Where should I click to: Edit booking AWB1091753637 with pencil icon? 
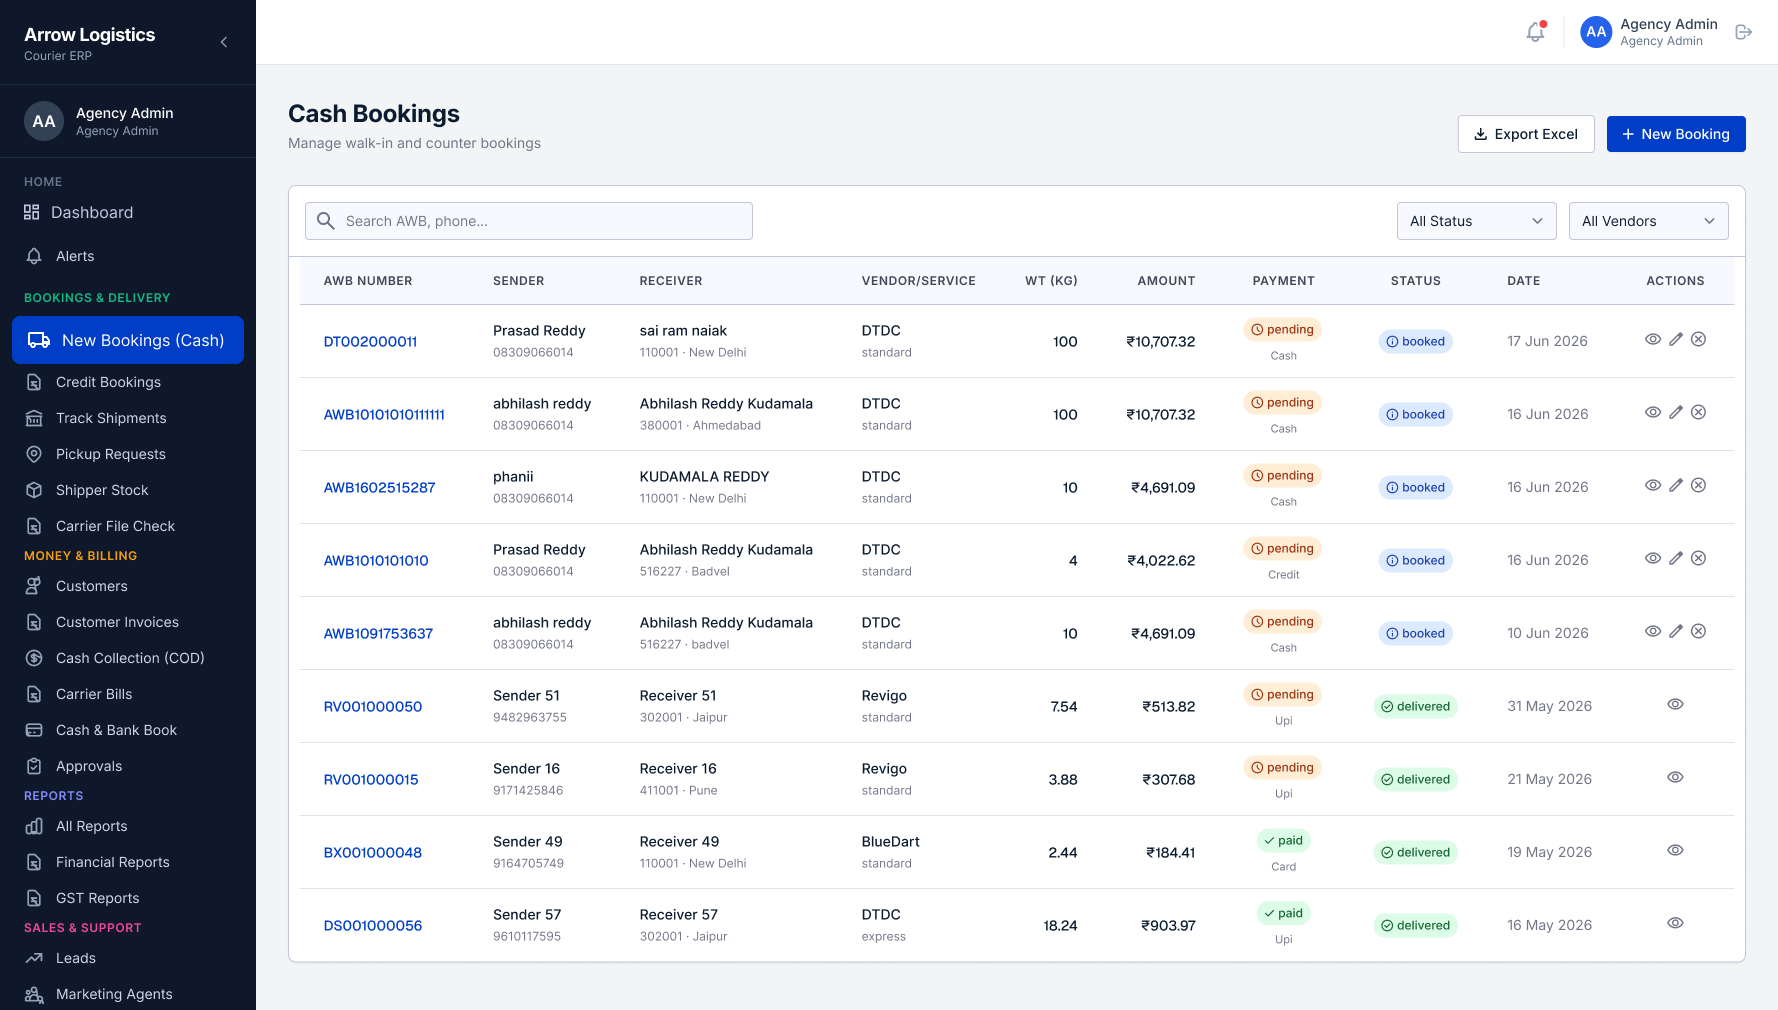coord(1676,632)
